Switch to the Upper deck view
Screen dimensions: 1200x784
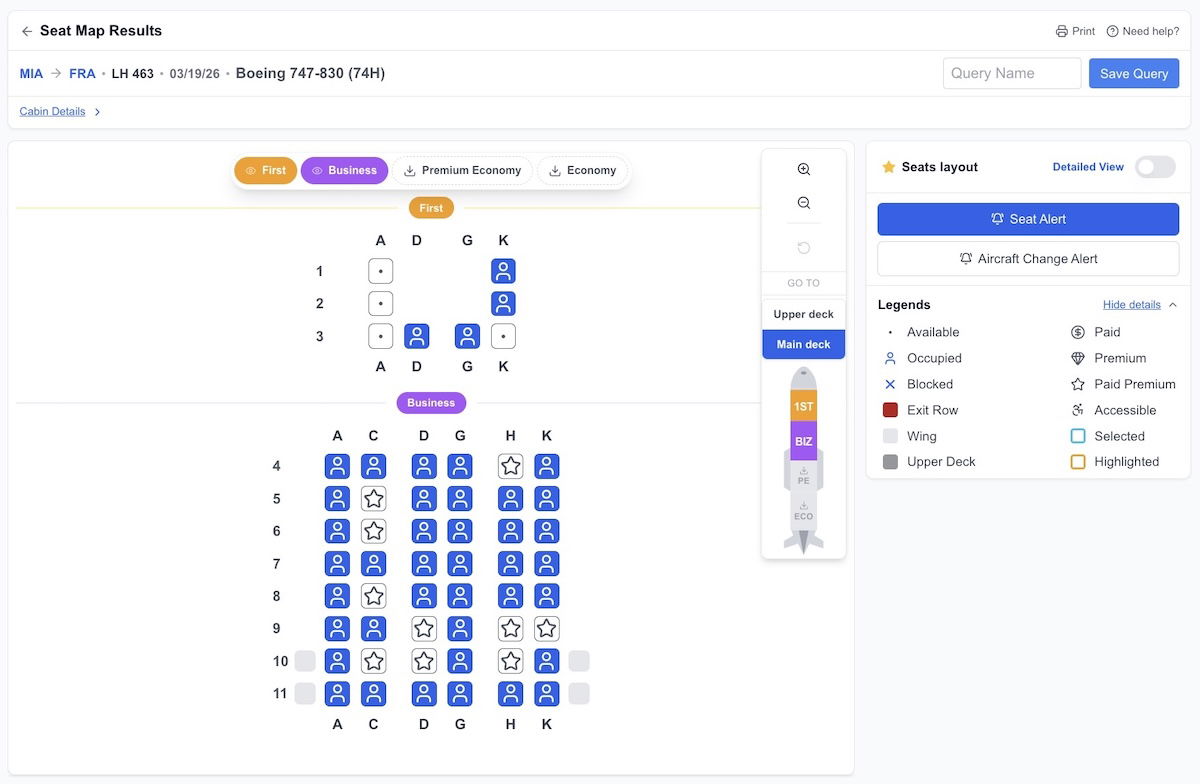click(x=803, y=314)
